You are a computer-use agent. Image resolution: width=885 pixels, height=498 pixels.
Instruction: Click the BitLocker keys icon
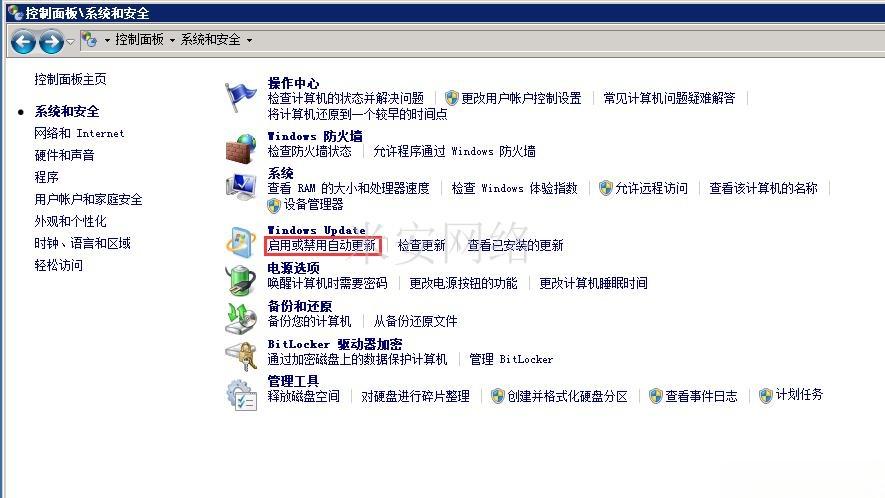tap(241, 356)
